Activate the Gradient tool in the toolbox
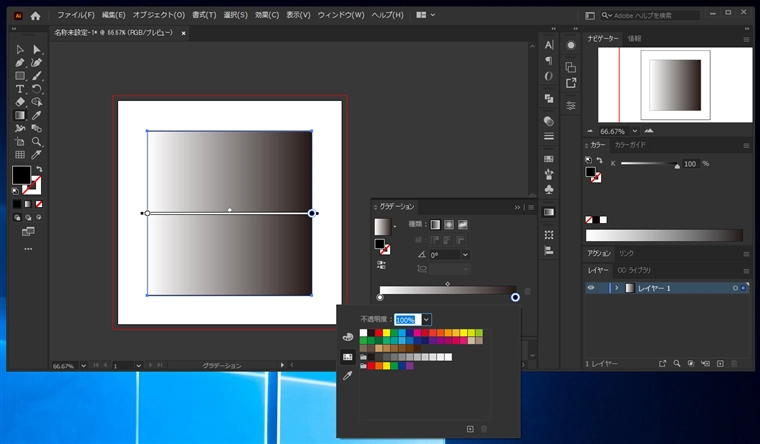Screen dimensions: 760x444 [20, 115]
